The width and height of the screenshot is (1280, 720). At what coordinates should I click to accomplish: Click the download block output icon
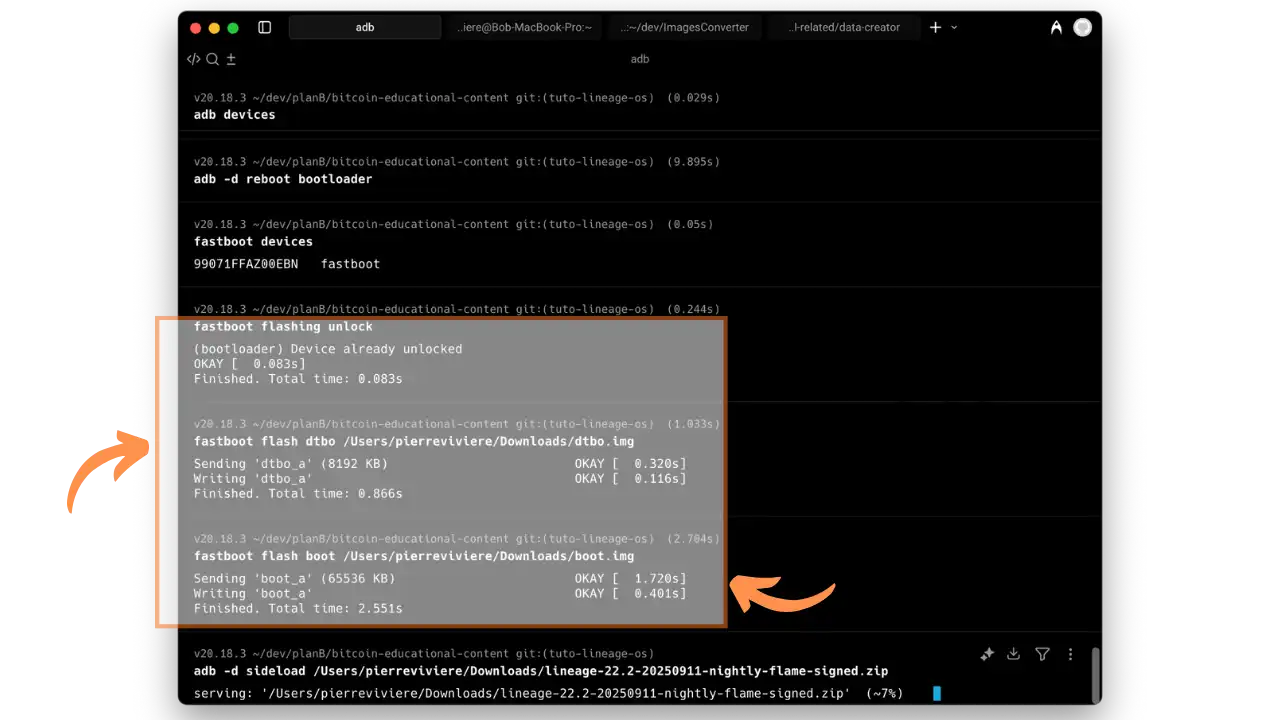1013,654
